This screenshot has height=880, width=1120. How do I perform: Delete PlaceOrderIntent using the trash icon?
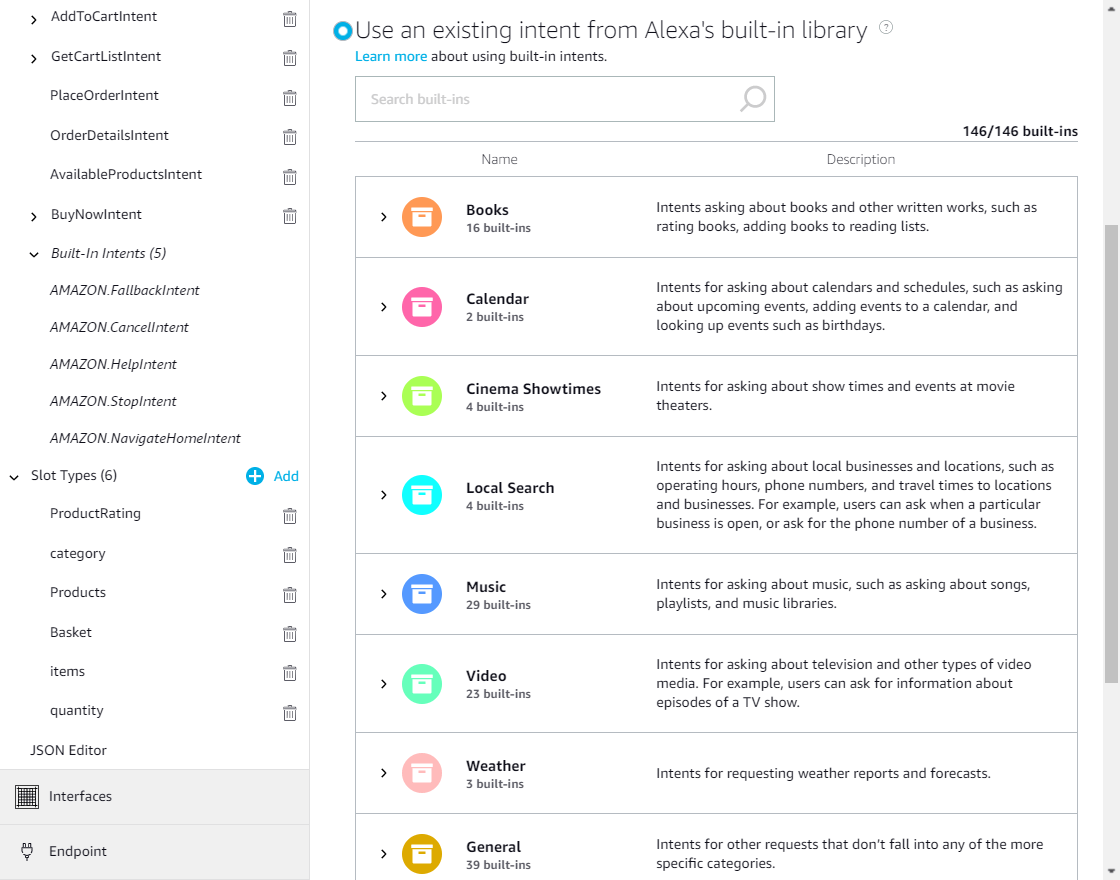(x=289, y=98)
